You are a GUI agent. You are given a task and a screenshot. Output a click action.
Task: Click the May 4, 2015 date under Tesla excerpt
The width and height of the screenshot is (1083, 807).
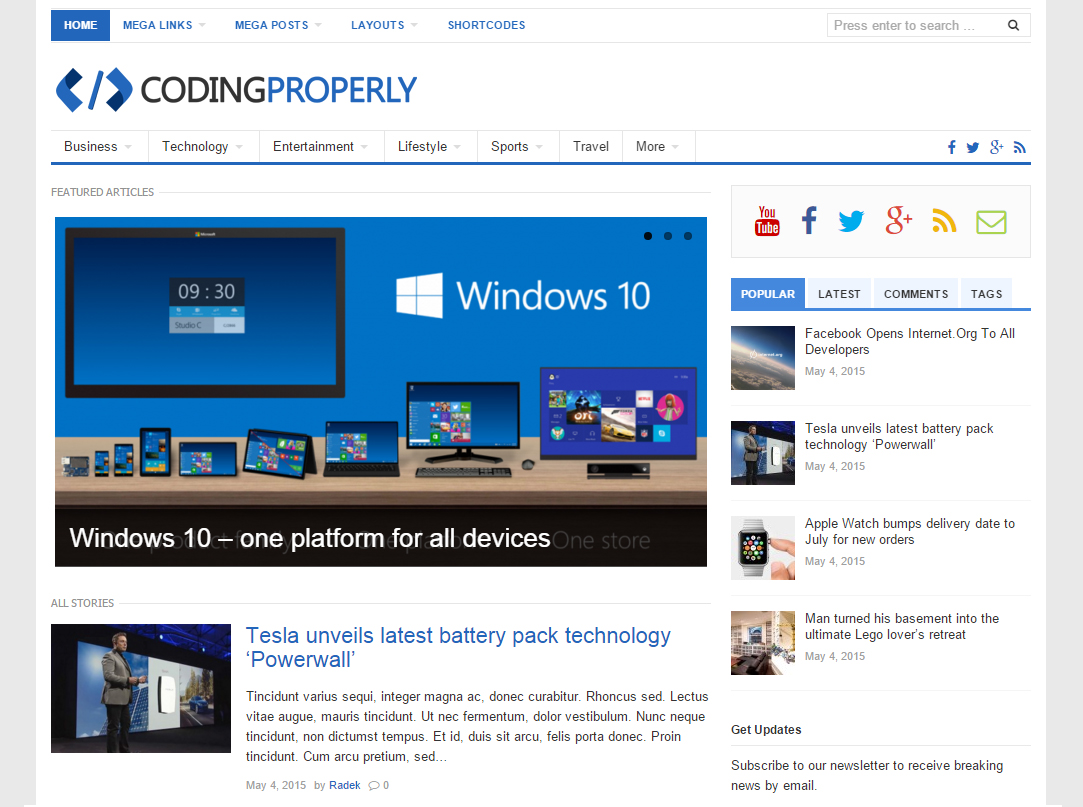(276, 785)
